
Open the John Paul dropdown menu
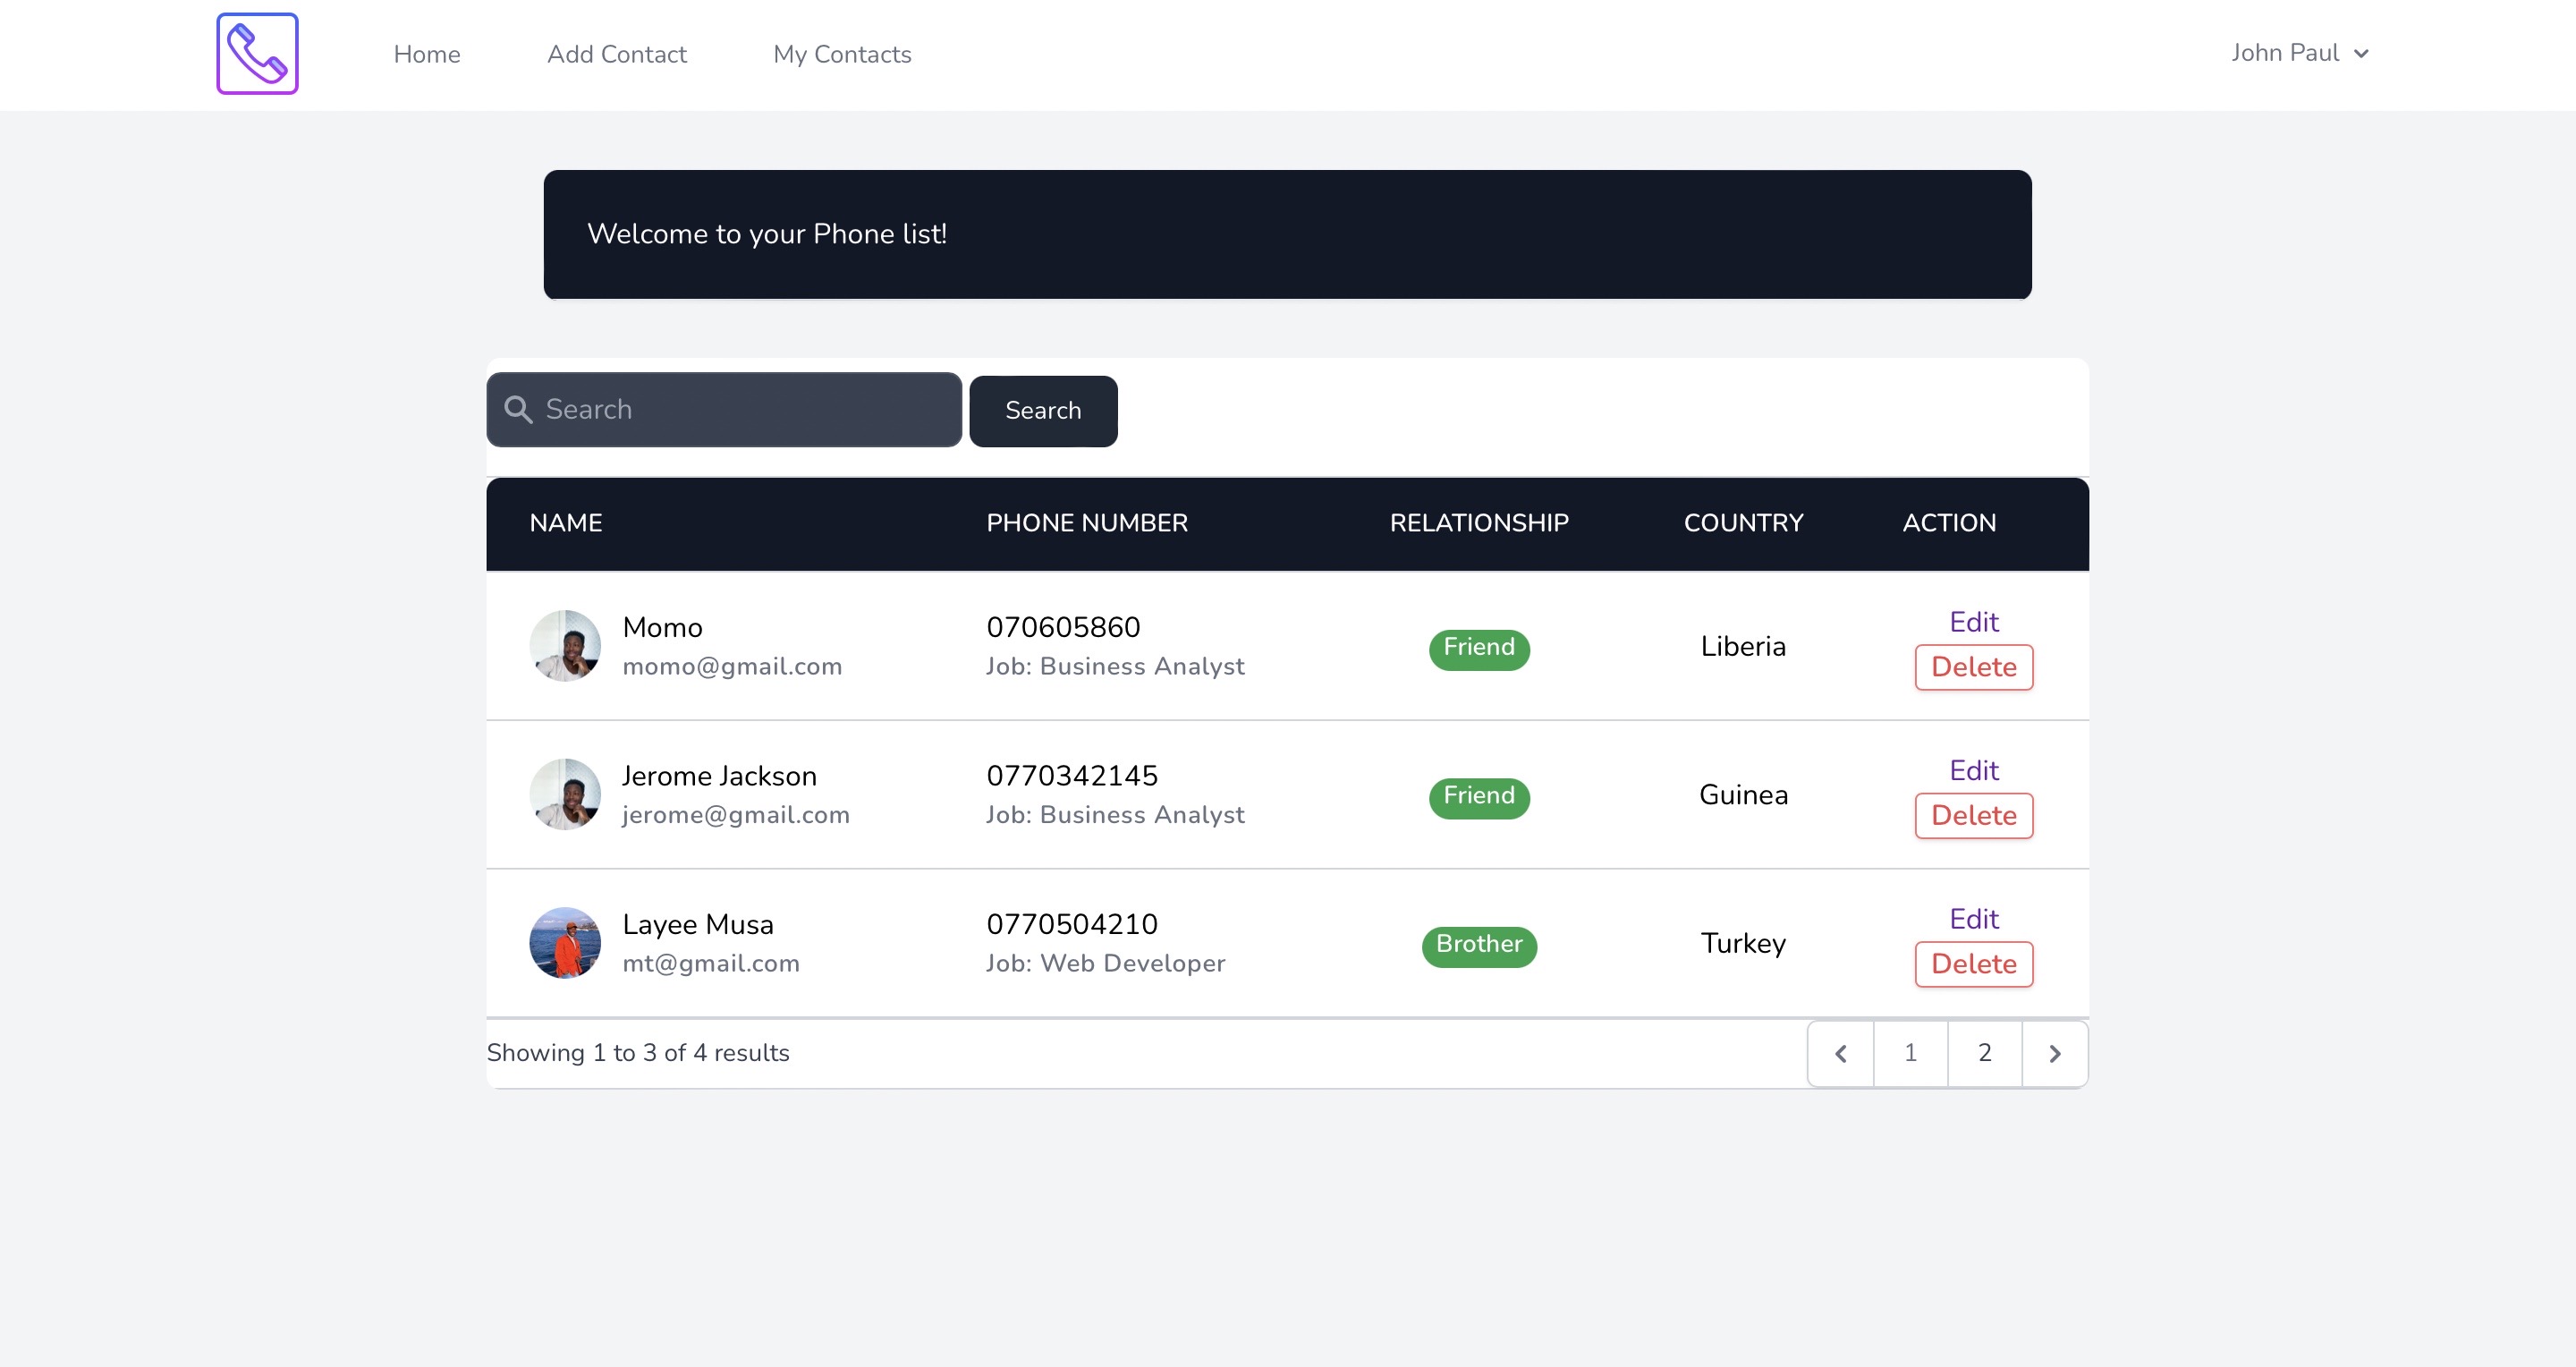[2301, 53]
